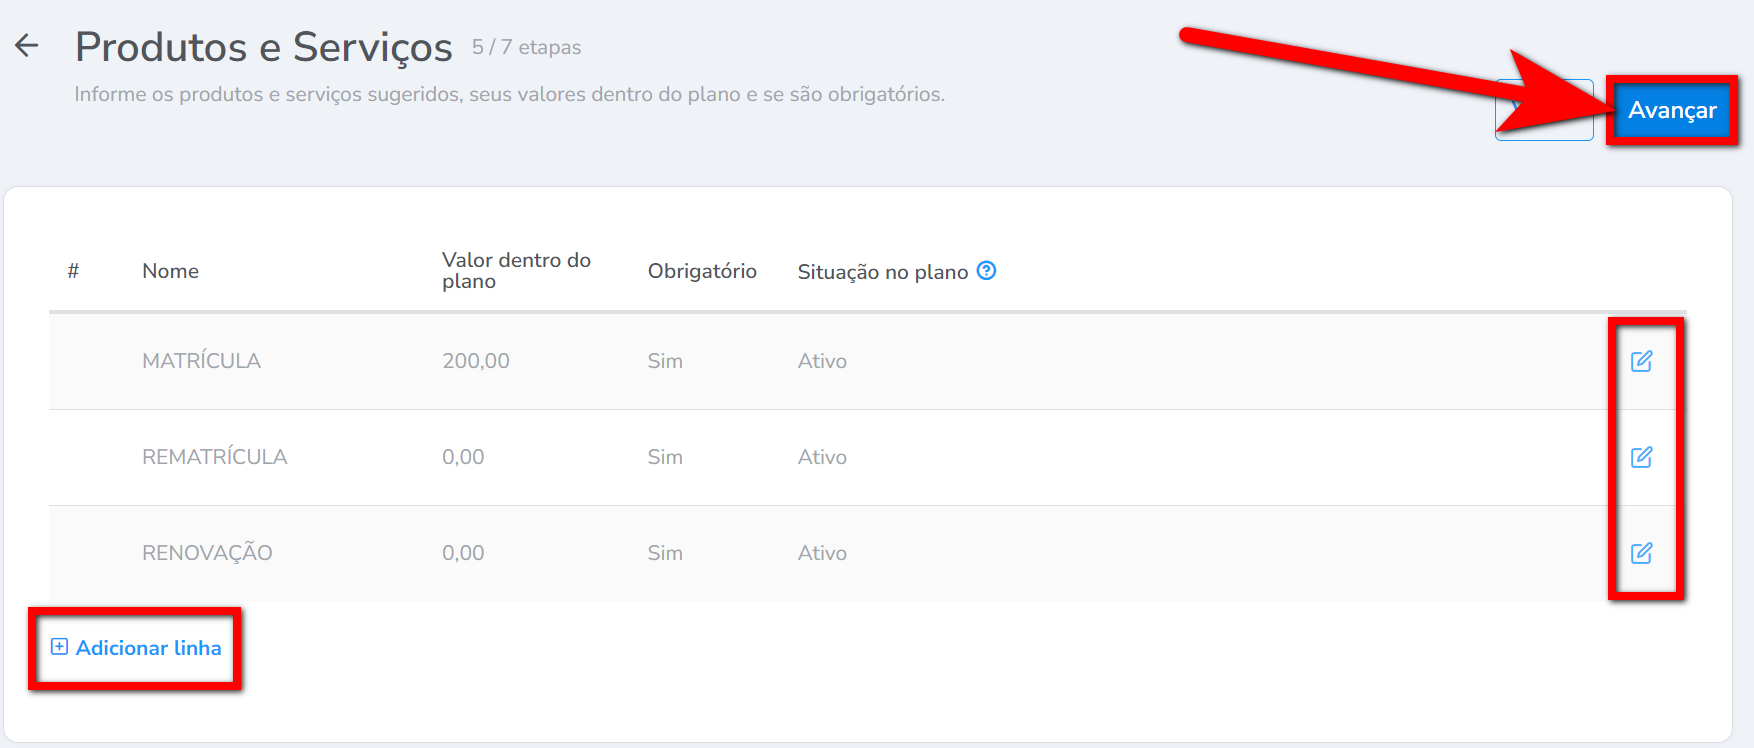
Task: Select the REMATRÍCULA name cell
Action: click(214, 457)
